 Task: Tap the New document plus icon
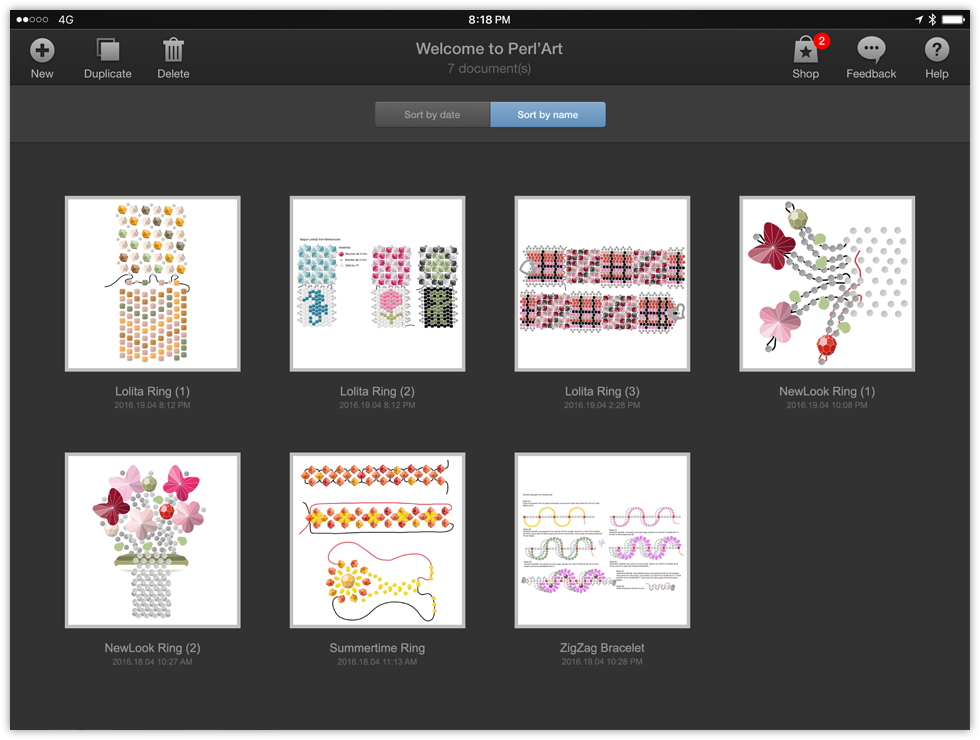[42, 50]
